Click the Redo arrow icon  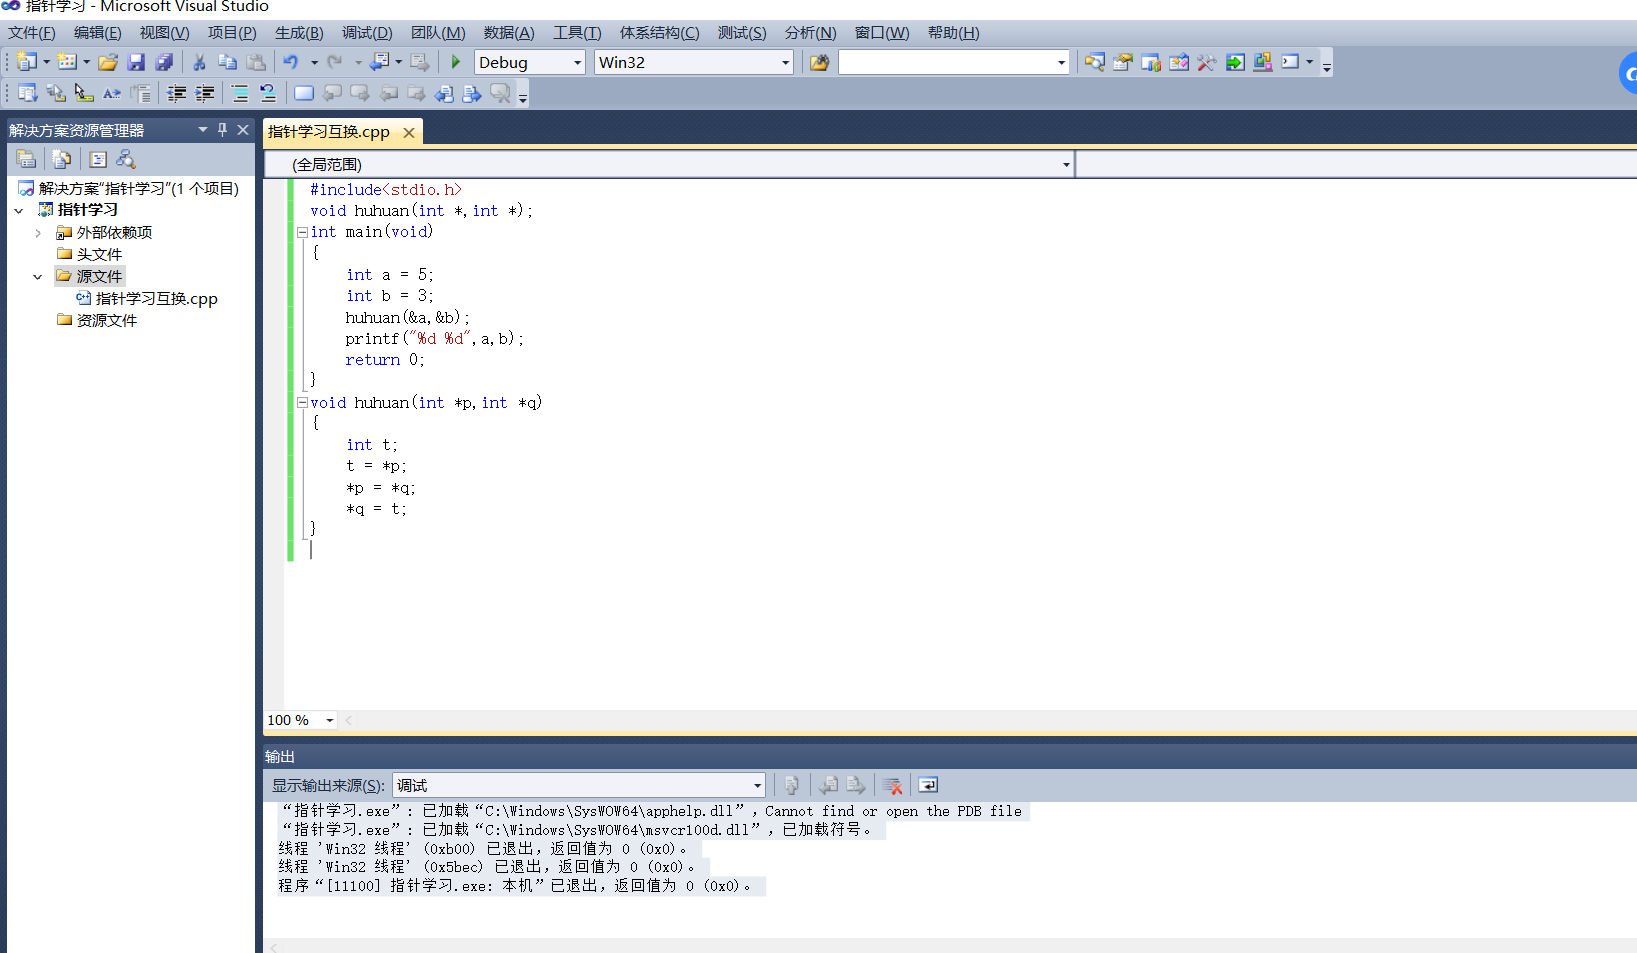click(335, 62)
